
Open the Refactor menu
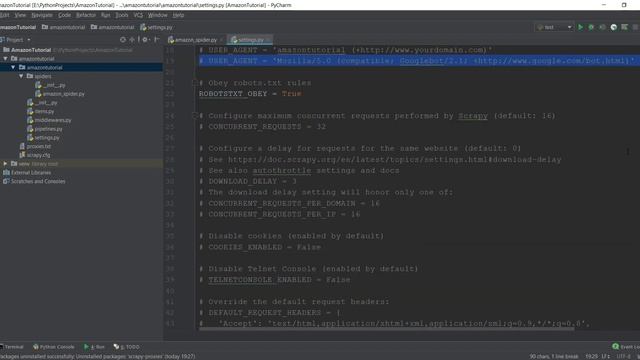point(86,15)
